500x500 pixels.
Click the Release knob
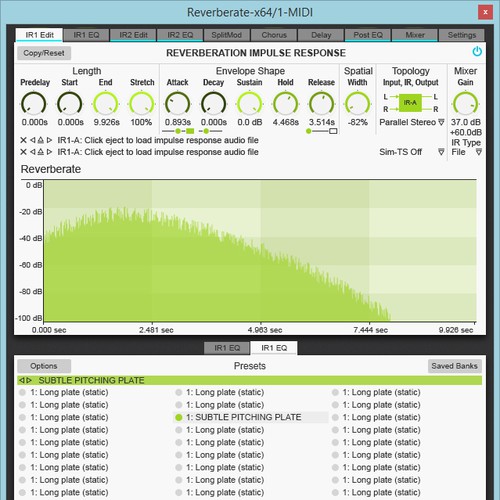(x=322, y=104)
